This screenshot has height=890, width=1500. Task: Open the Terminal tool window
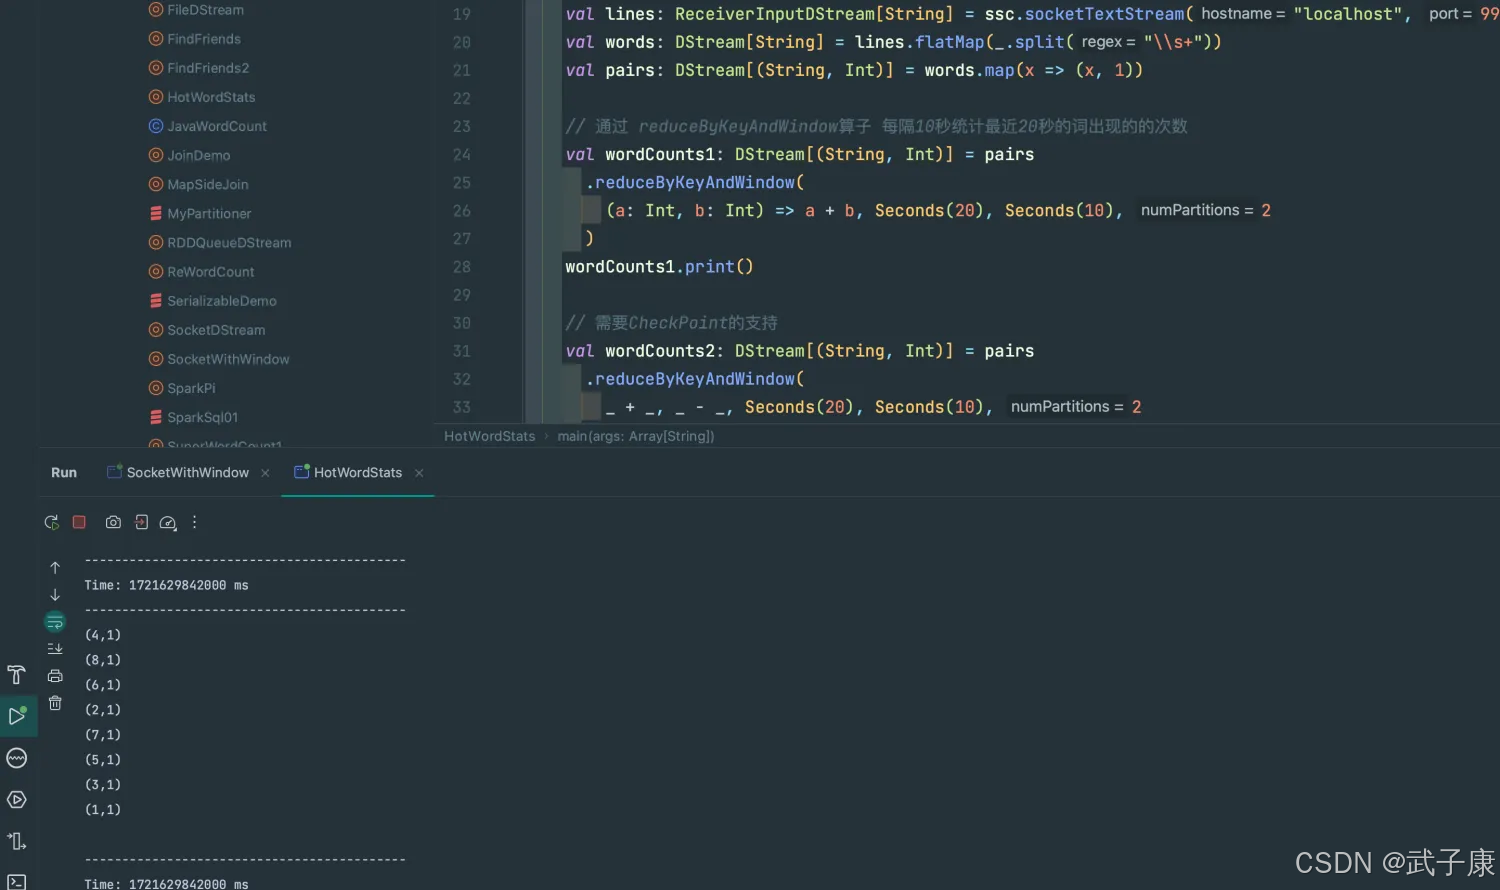pyautogui.click(x=16, y=881)
